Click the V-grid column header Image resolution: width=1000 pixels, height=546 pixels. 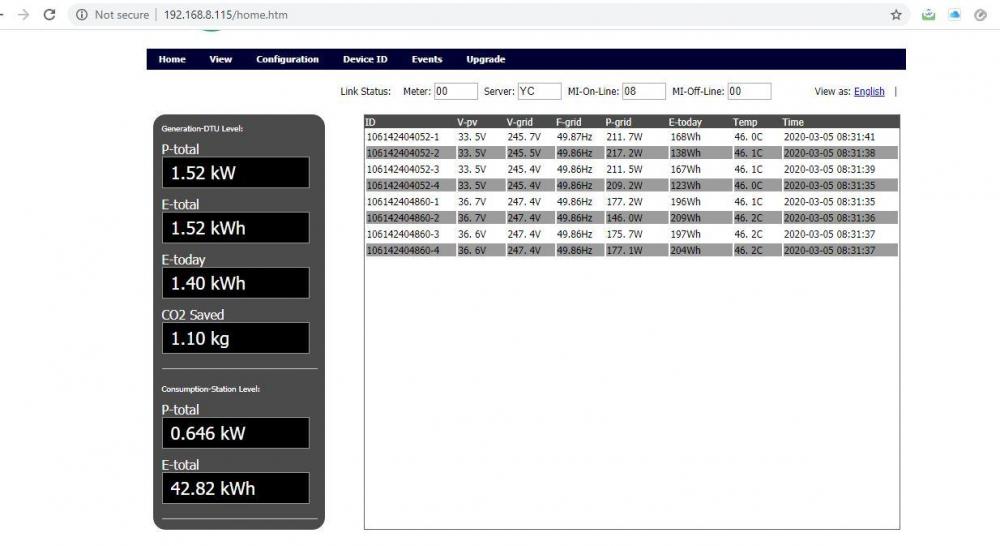point(519,122)
